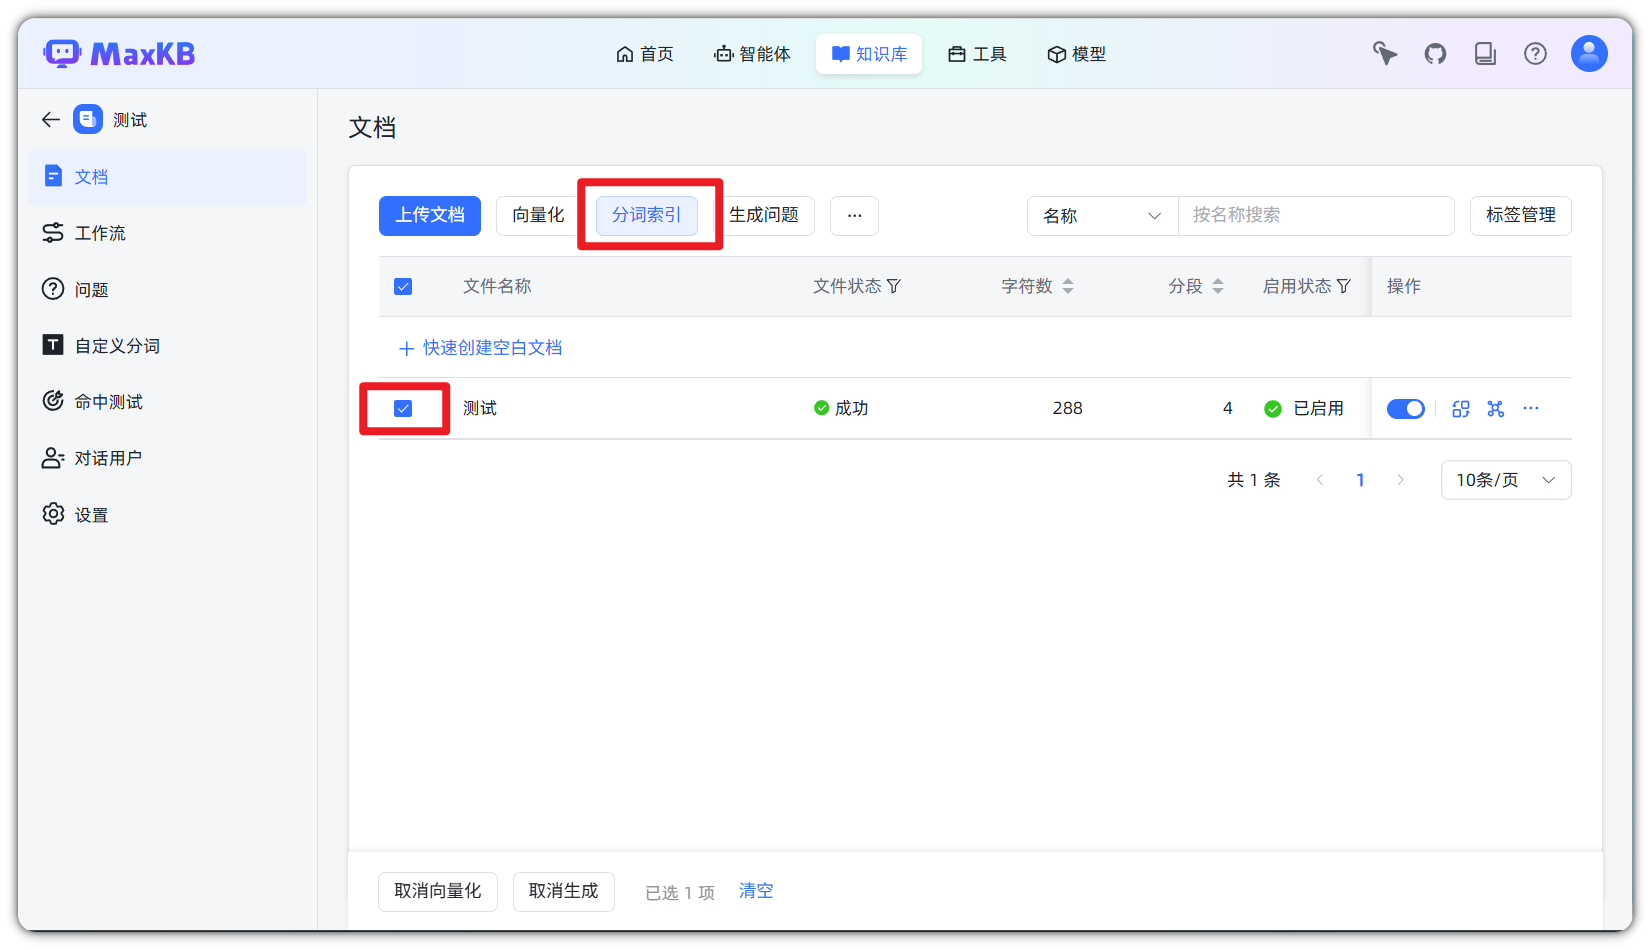
Task: Switch to the 首页 tab
Action: pyautogui.click(x=645, y=54)
